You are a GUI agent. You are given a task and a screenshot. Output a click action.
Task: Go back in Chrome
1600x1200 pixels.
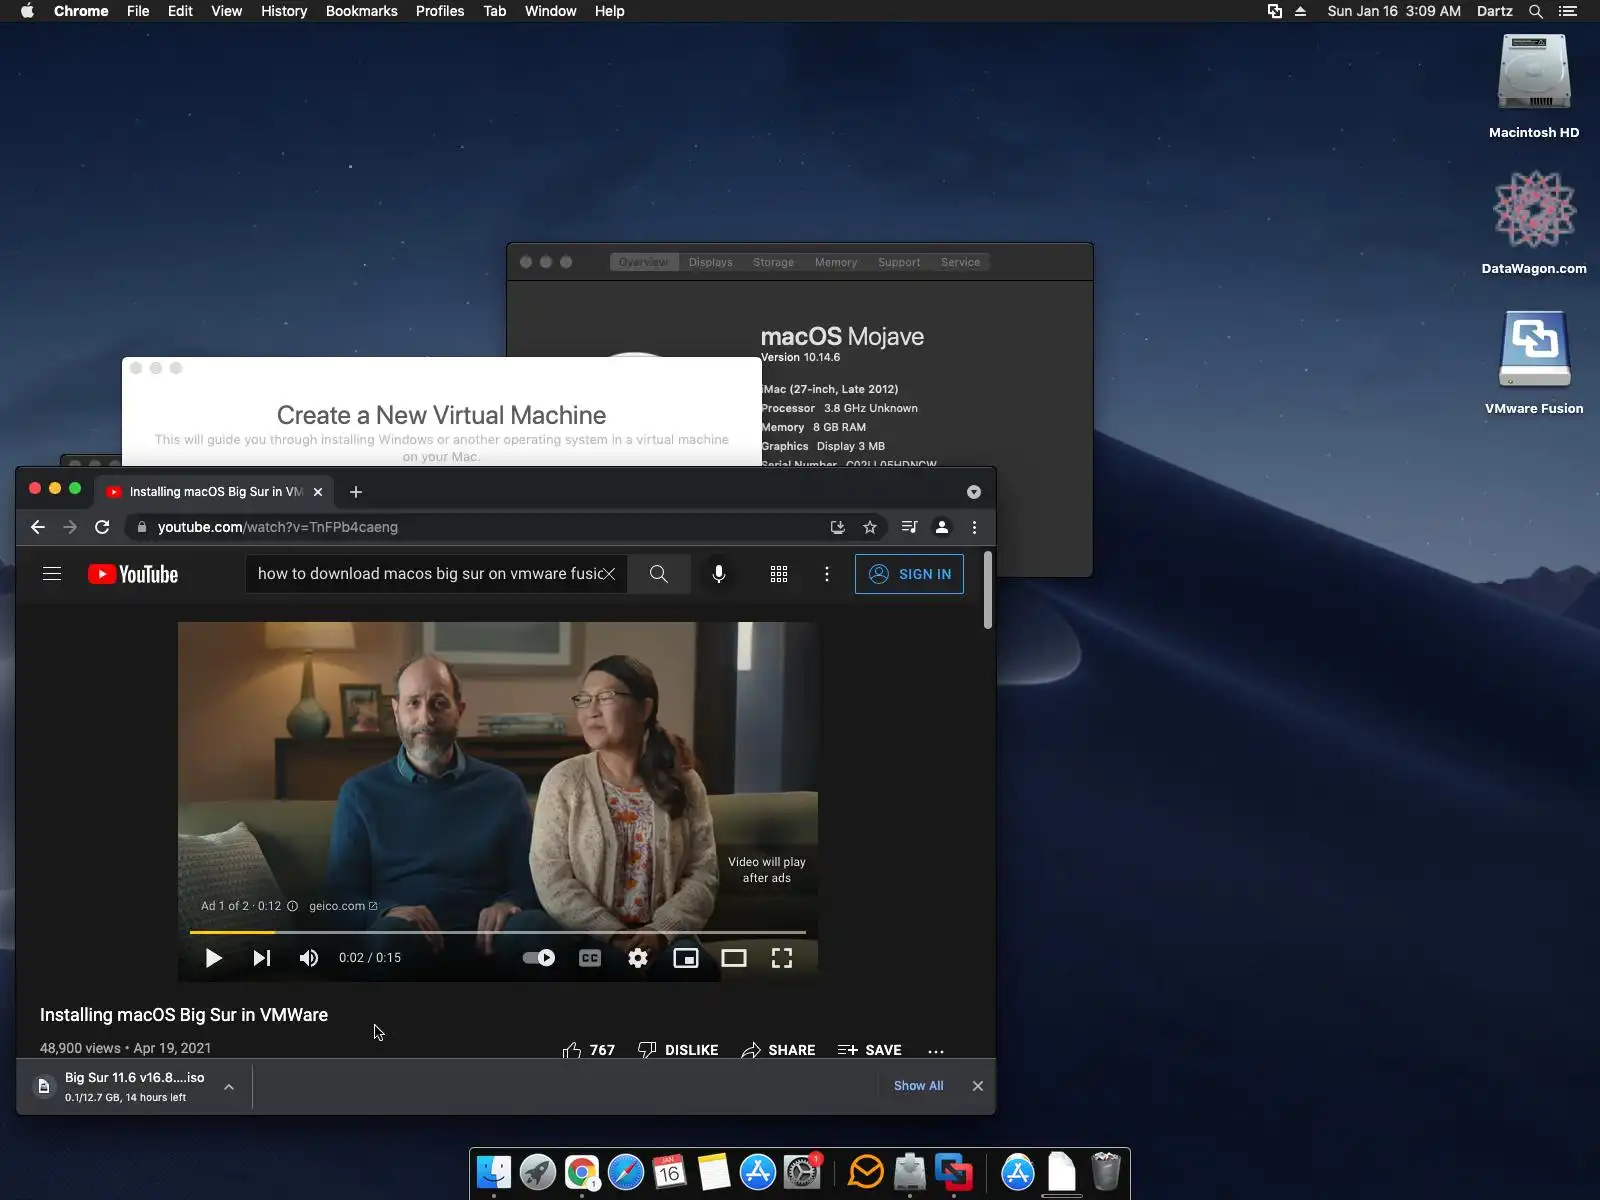[38, 527]
